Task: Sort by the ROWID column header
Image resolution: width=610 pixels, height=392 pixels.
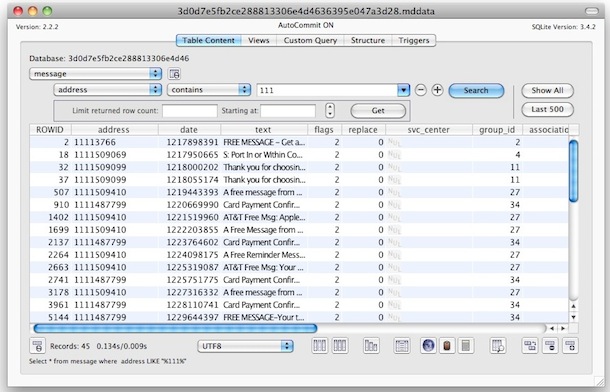Action: click(50, 130)
